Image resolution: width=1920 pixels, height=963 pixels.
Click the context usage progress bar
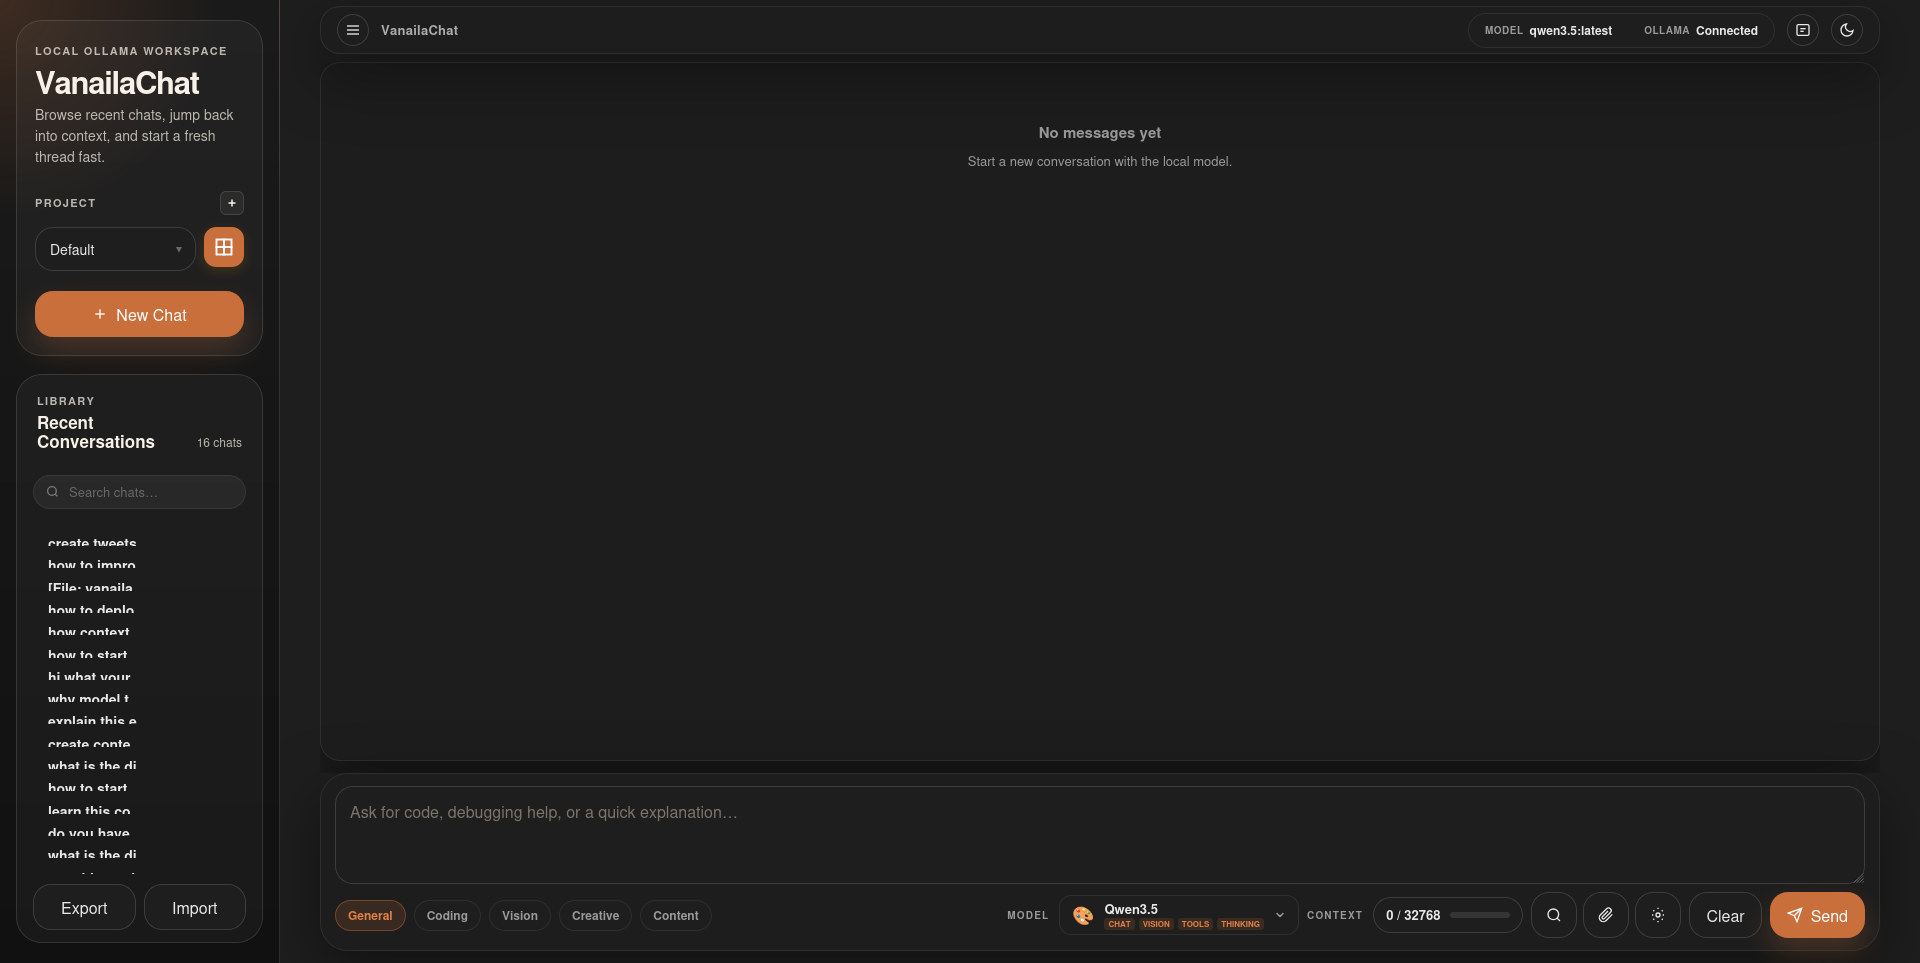(1480, 915)
